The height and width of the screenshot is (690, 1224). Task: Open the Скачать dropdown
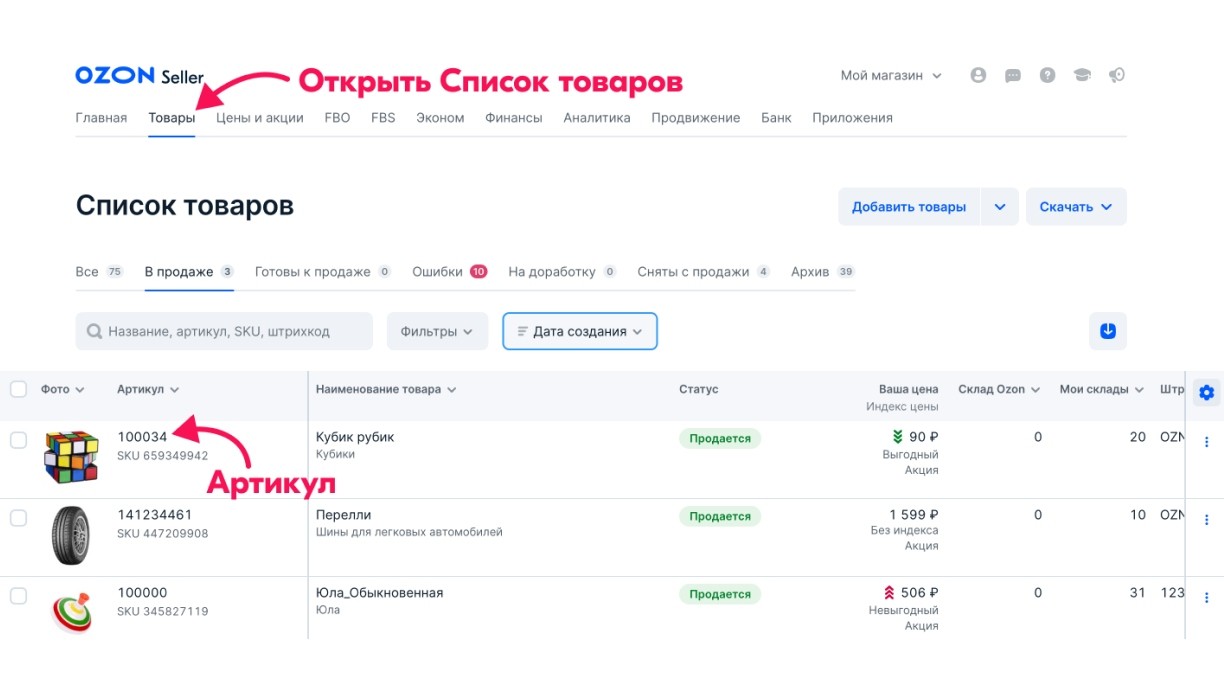[1076, 207]
